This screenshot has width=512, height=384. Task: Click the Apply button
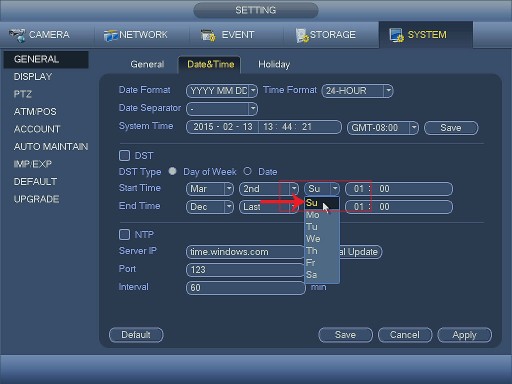(x=464, y=335)
